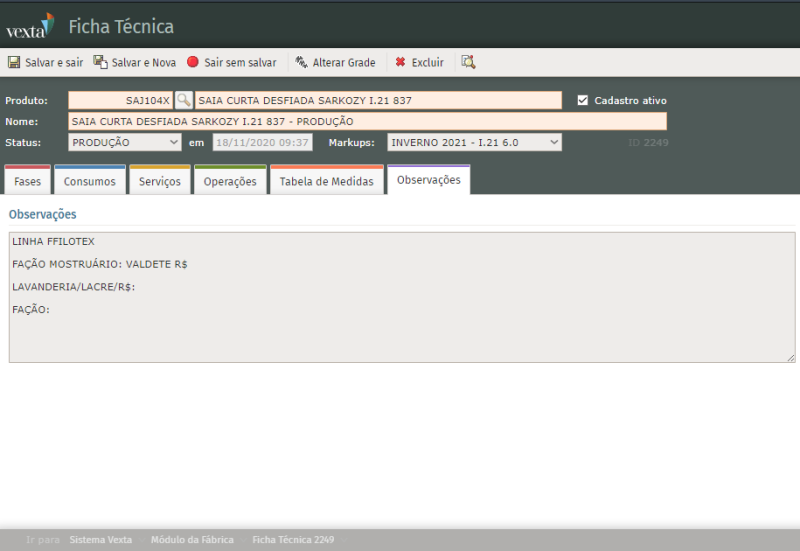Click the product search magnifier icon
This screenshot has height=551, width=800.
tap(184, 100)
